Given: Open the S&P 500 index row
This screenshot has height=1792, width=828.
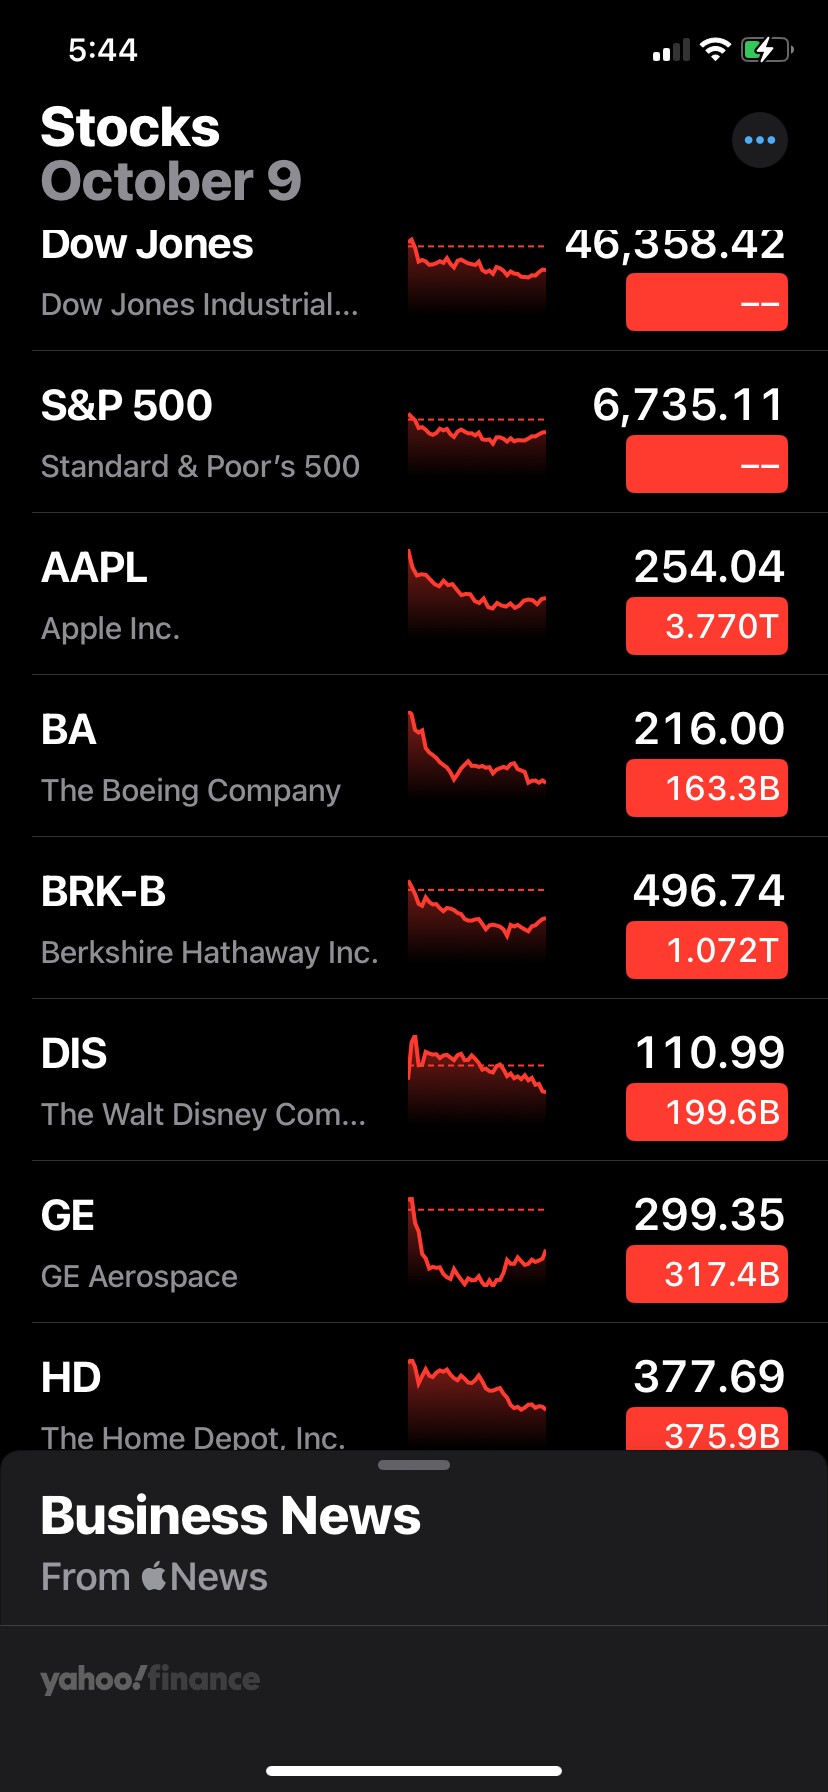Looking at the screenshot, I should pyautogui.click(x=200, y=432).
